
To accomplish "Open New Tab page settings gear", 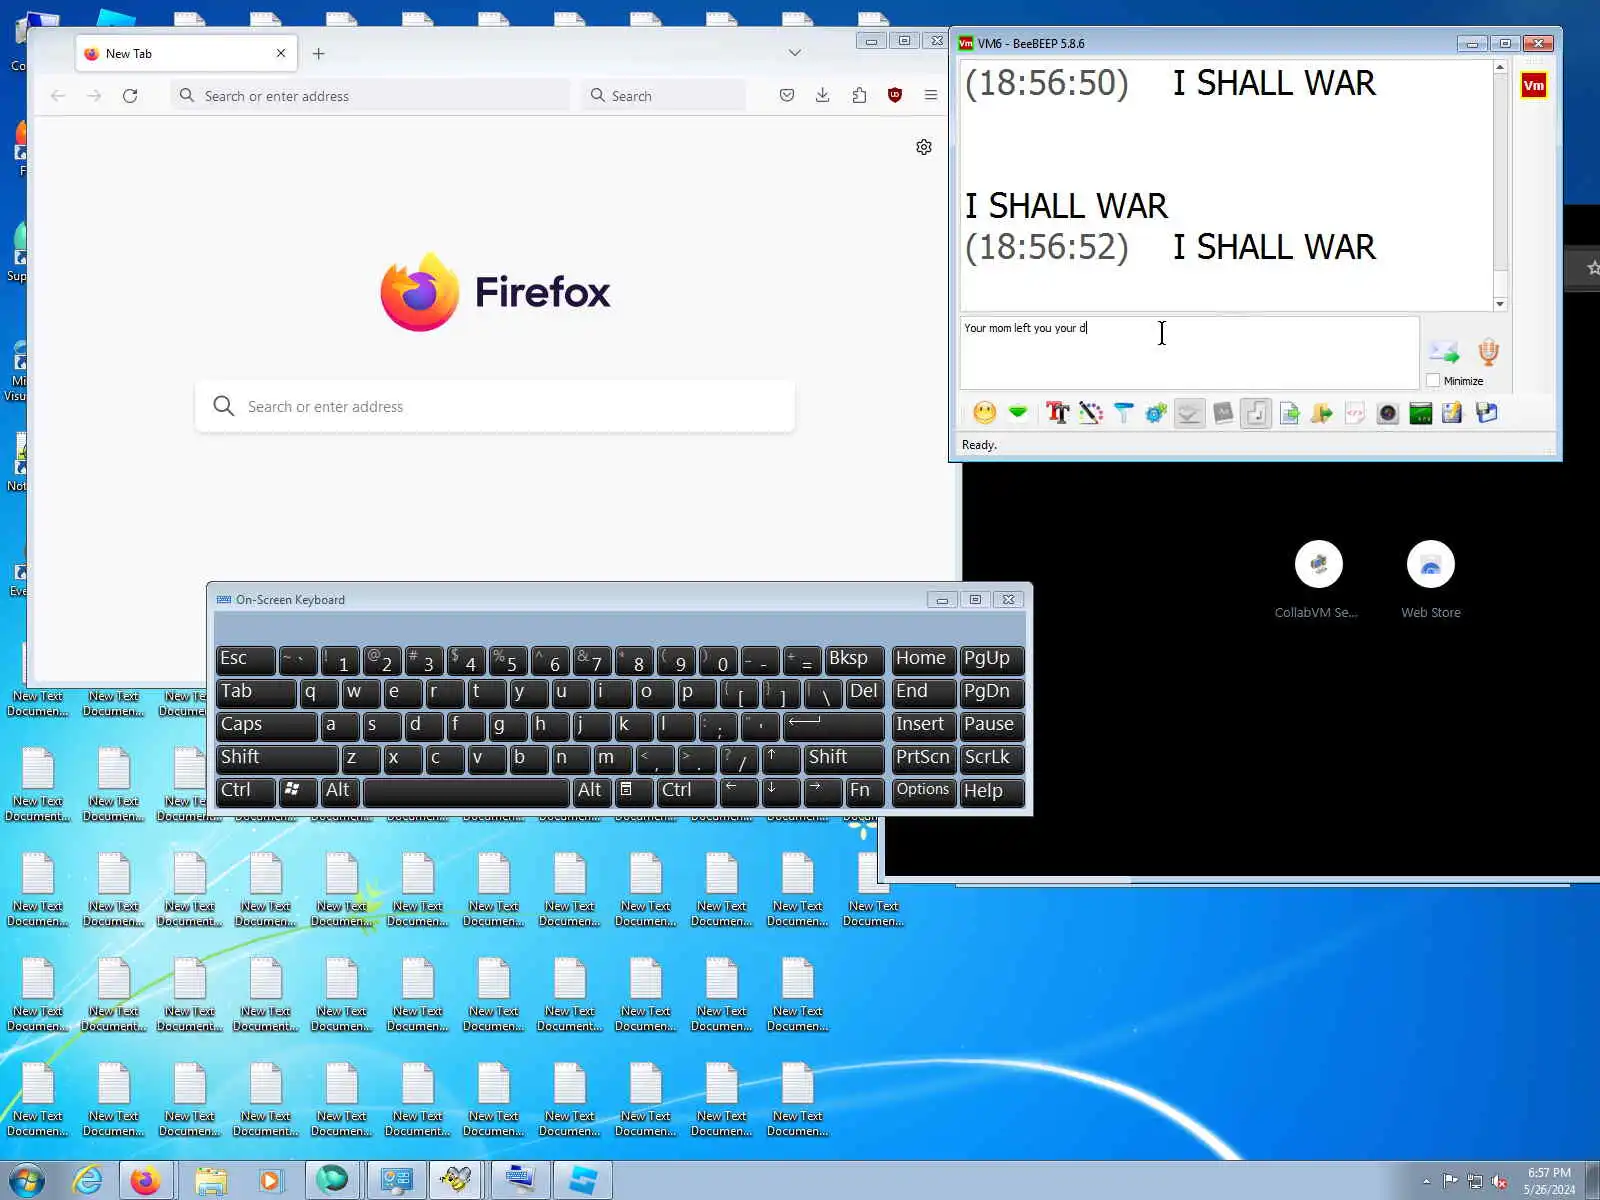I will coord(924,147).
